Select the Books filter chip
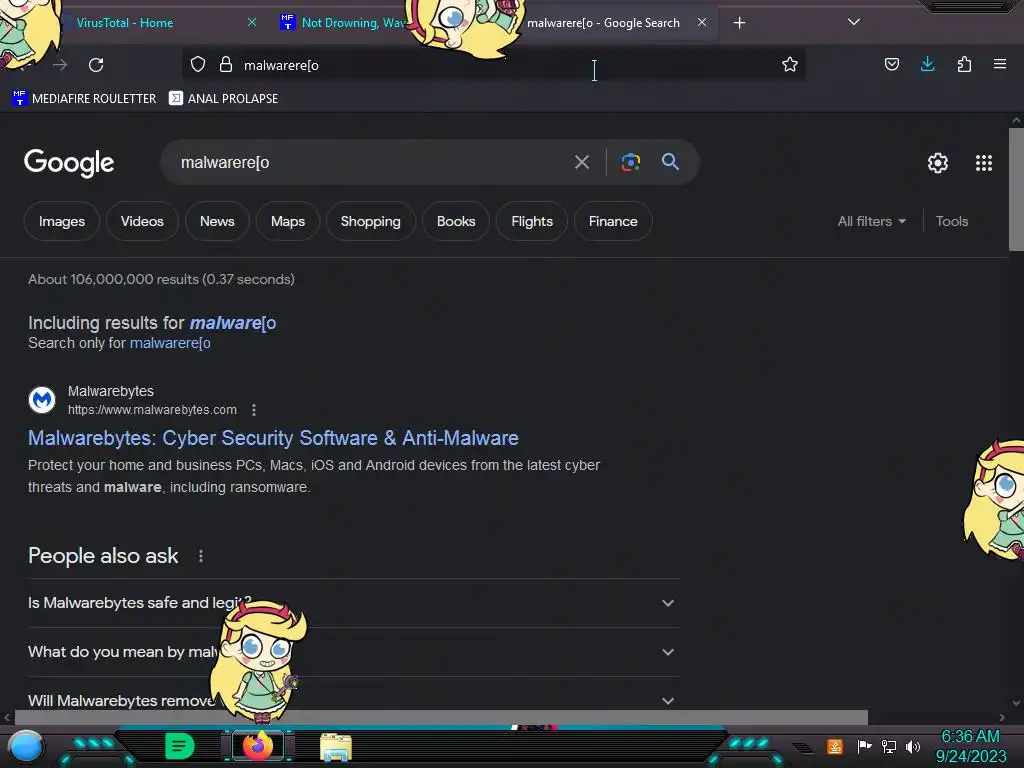 coord(456,221)
